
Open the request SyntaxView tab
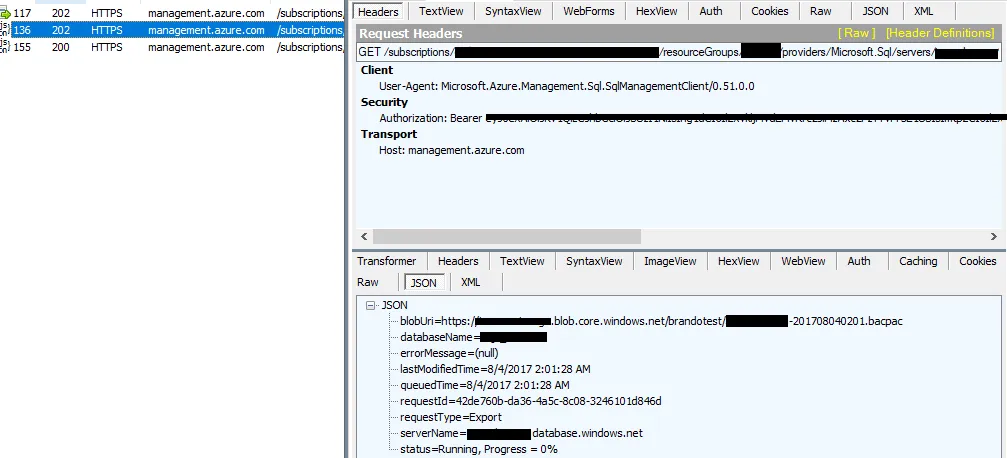pos(512,11)
